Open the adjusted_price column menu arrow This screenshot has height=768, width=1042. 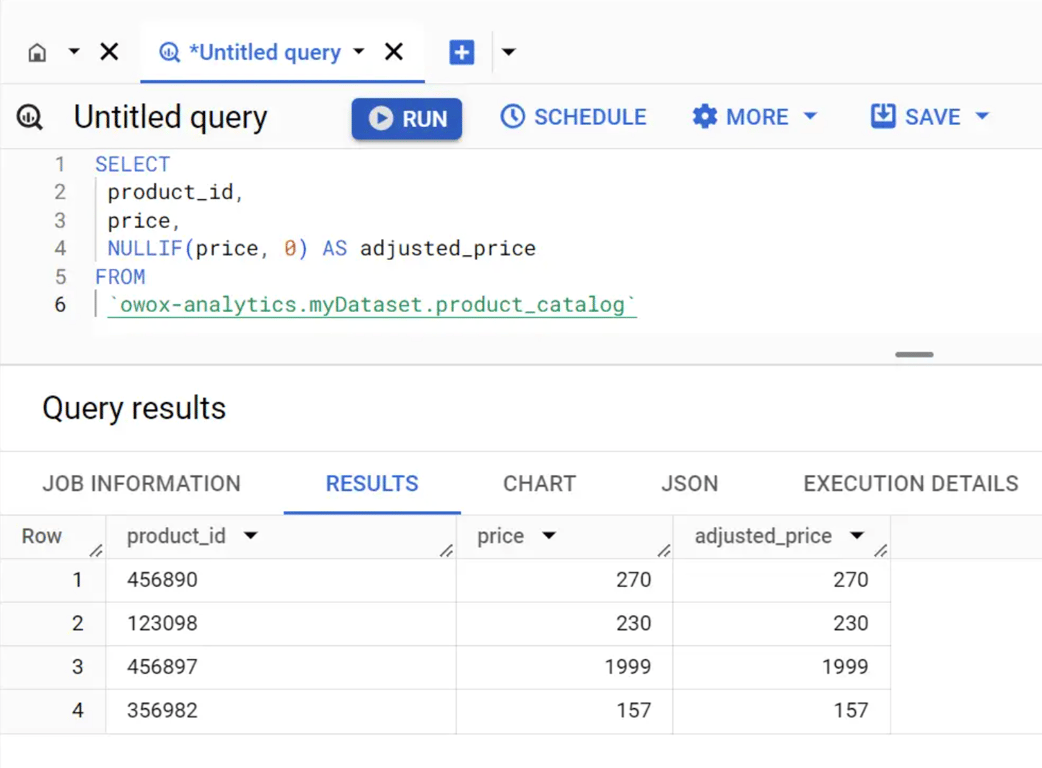point(857,535)
